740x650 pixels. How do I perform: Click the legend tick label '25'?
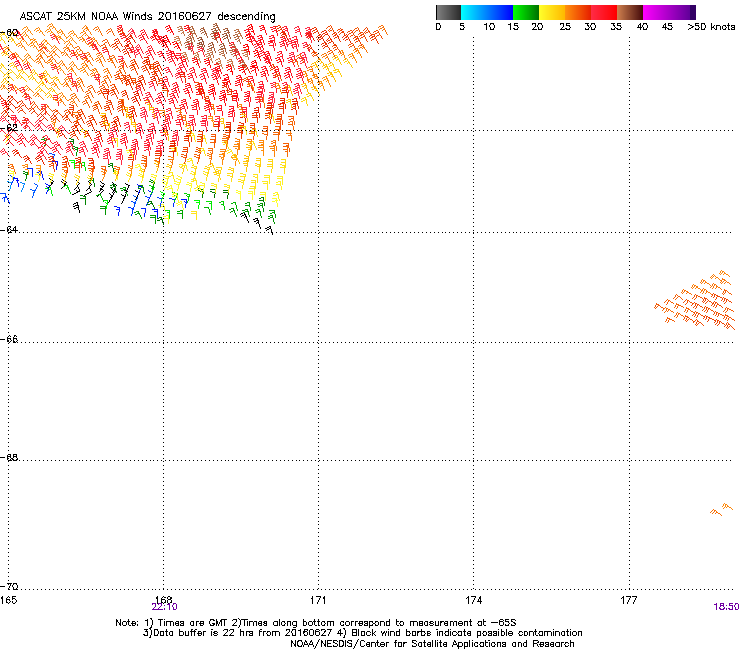click(x=565, y=27)
